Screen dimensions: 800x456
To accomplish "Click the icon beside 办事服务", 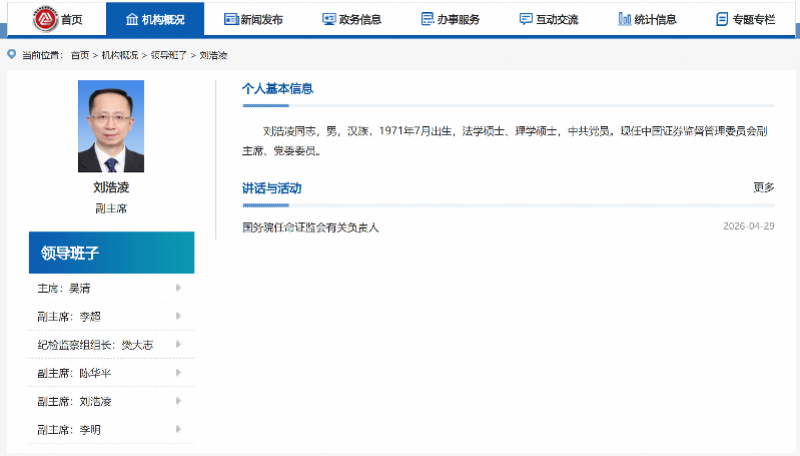I will pyautogui.click(x=427, y=19).
